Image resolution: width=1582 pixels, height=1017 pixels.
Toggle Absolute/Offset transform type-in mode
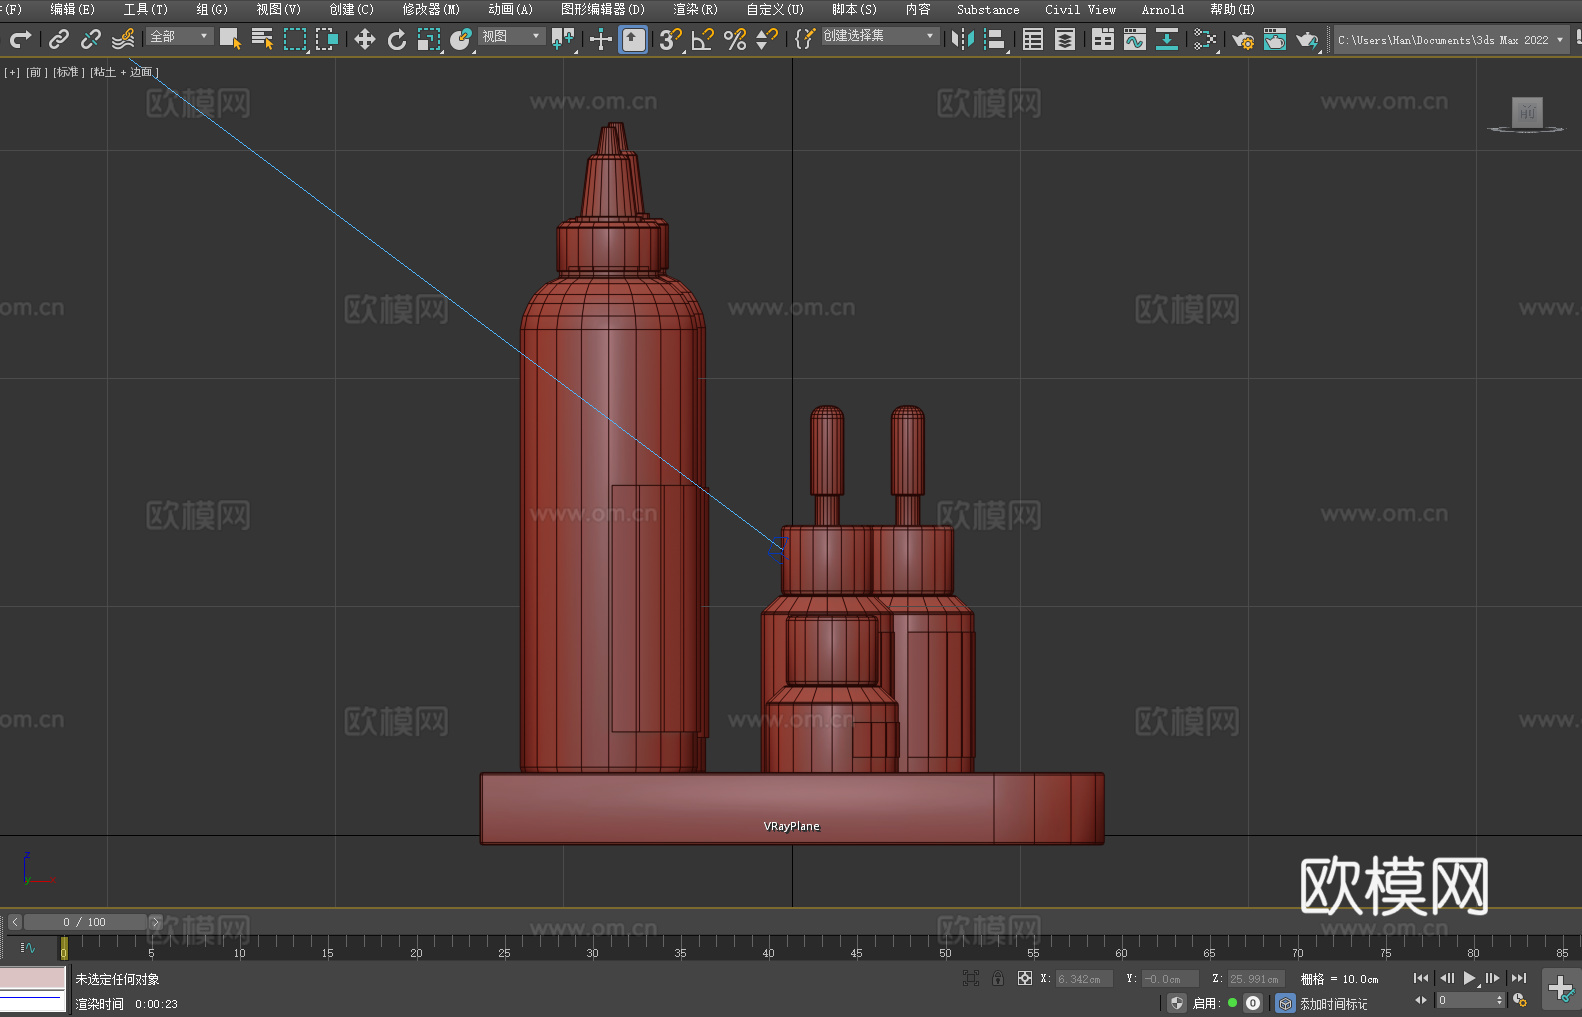click(1025, 978)
